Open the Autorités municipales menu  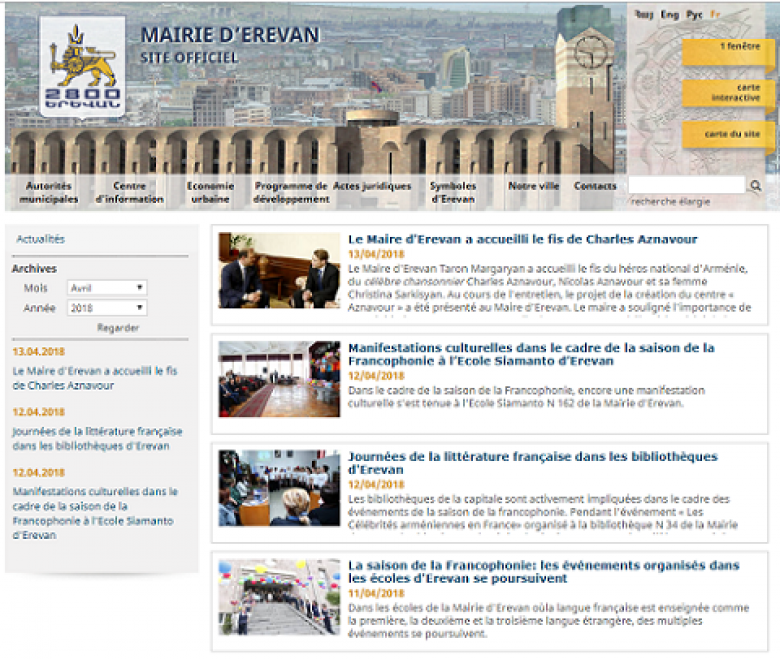[x=49, y=192]
